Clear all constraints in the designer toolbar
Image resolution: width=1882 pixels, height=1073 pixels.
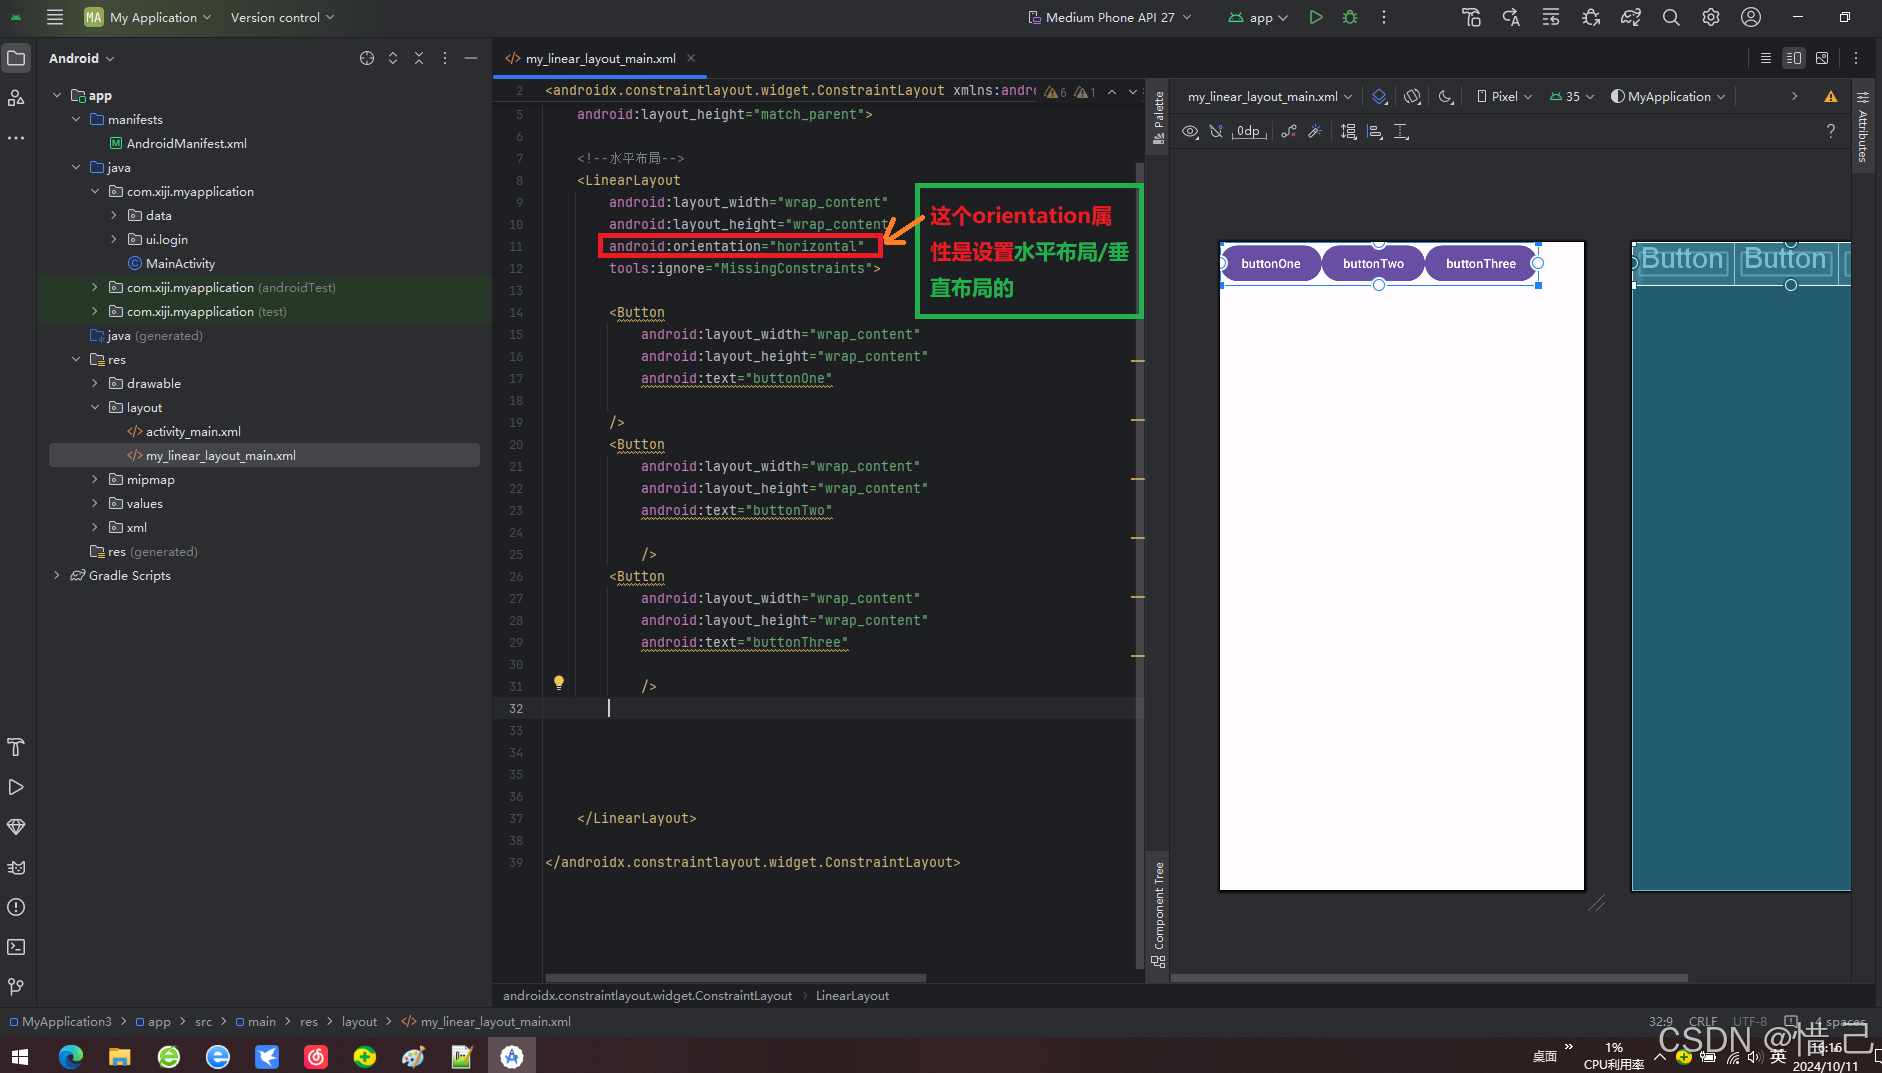click(x=1289, y=131)
